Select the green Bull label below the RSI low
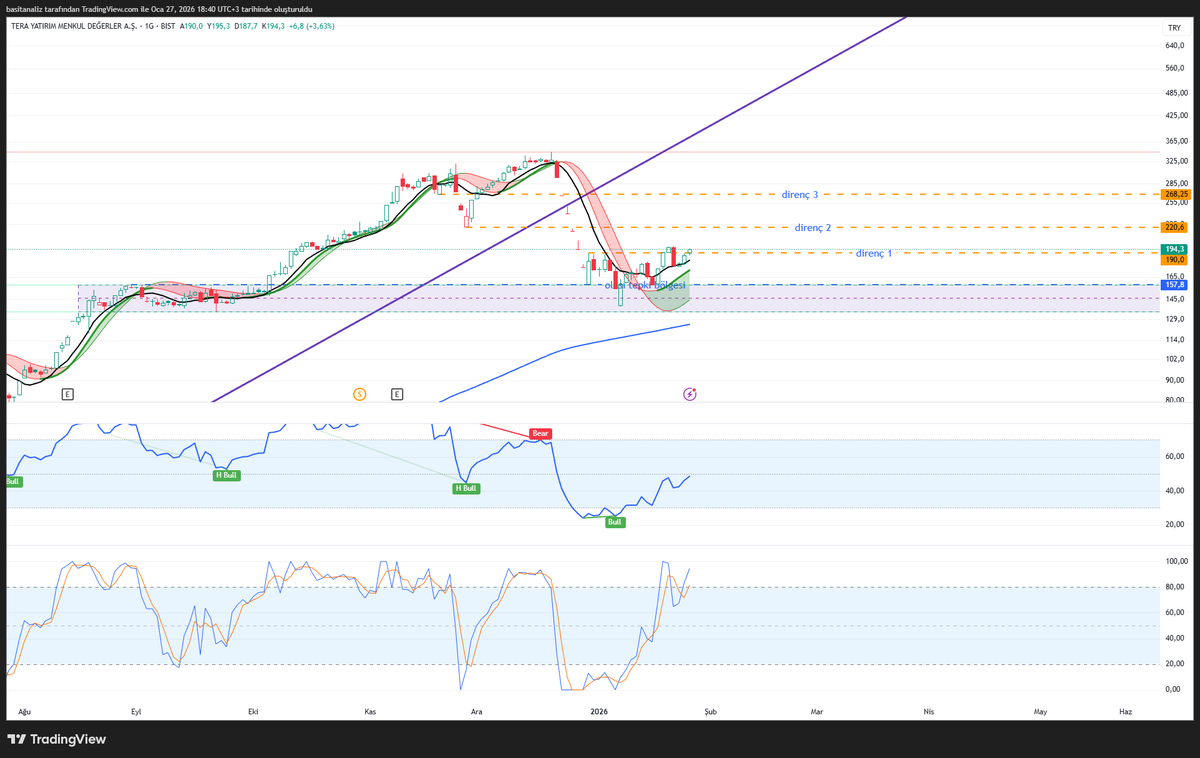Screen dimensions: 1200x758 pyautogui.click(x=615, y=522)
